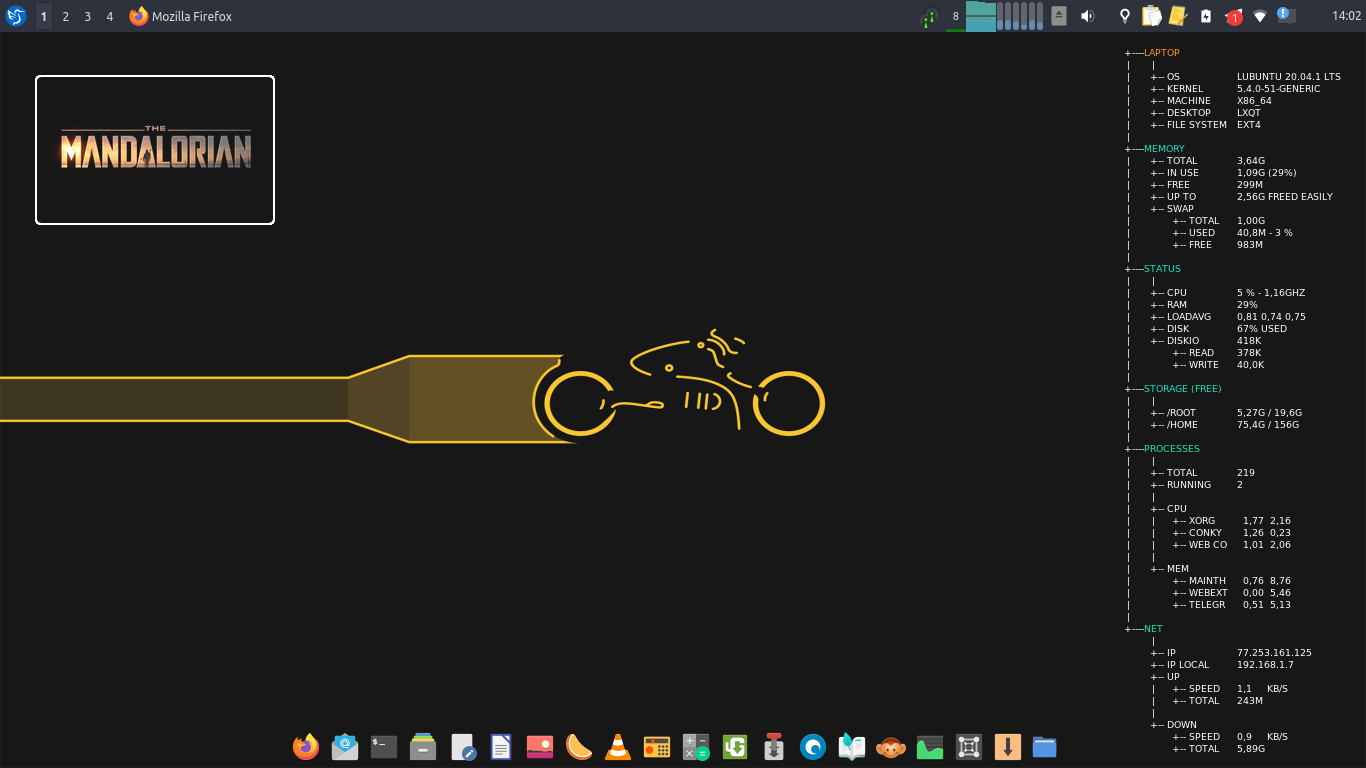Open the orange download arrow dock icon

[x=1008, y=747]
